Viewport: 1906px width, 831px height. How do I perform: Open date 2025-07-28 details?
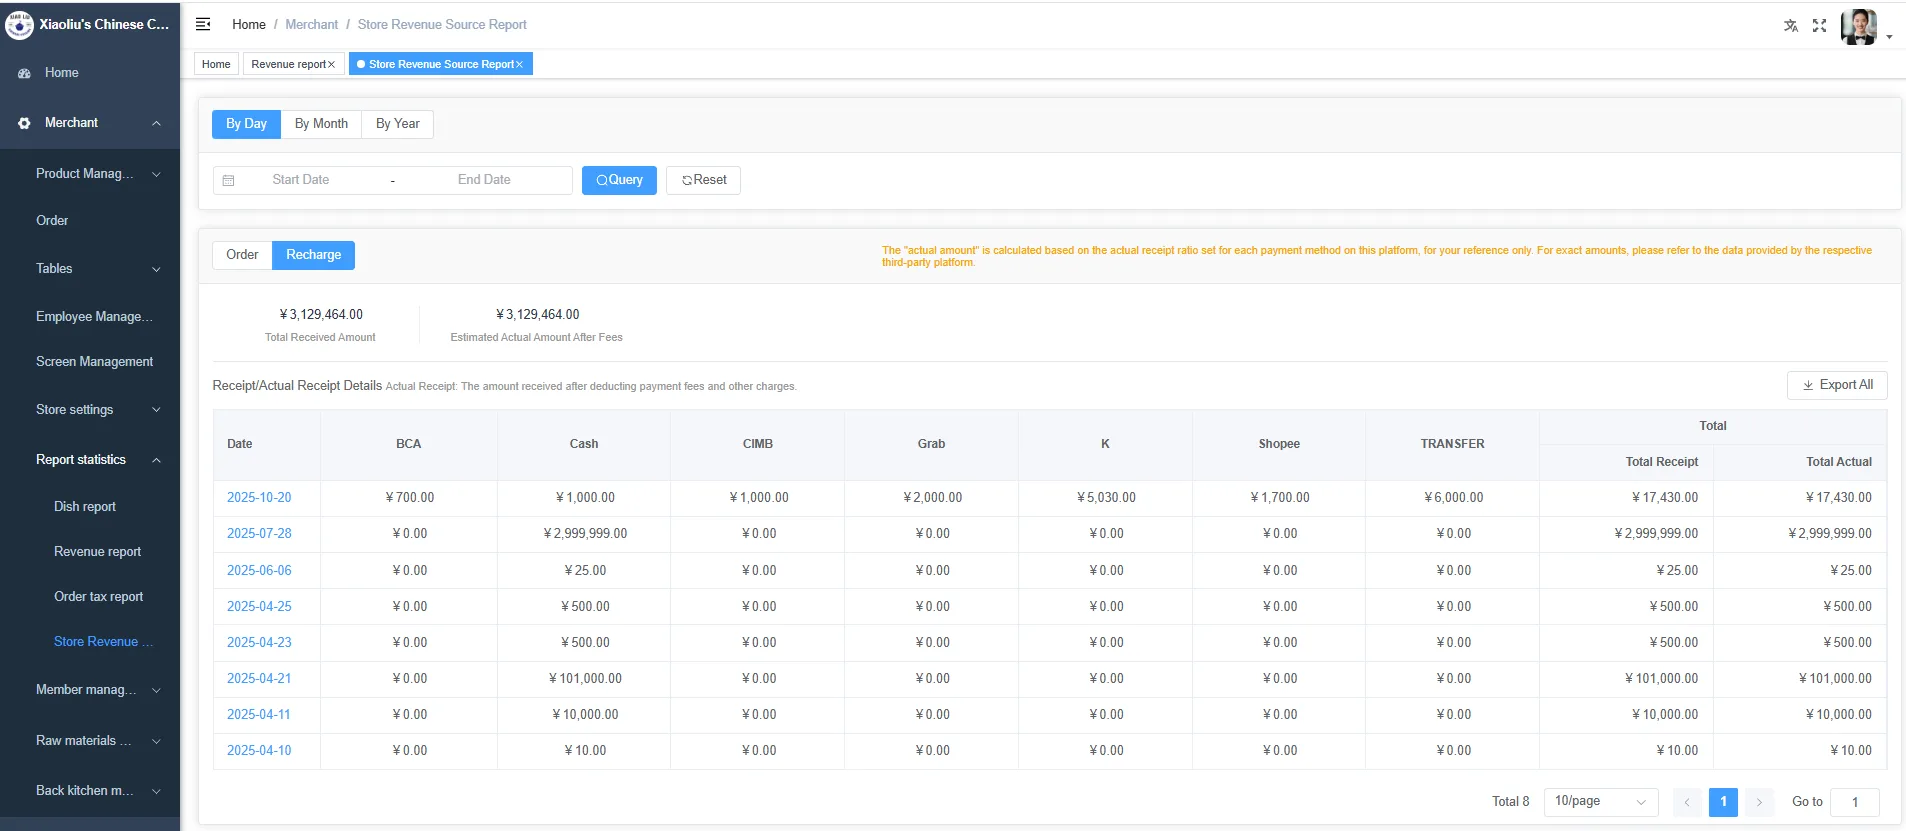pos(259,534)
